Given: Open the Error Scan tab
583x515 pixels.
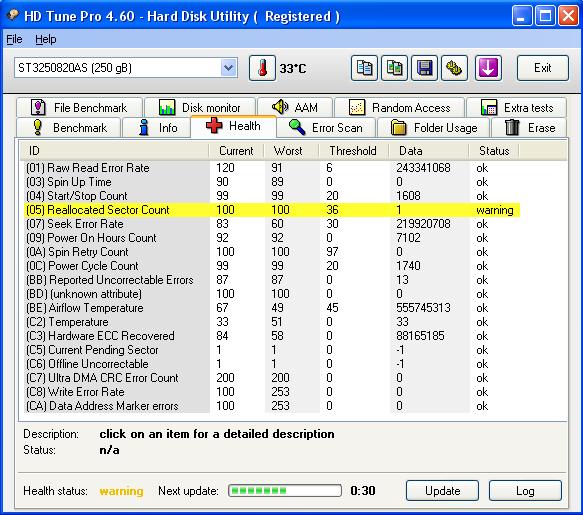Looking at the screenshot, I should [326, 128].
